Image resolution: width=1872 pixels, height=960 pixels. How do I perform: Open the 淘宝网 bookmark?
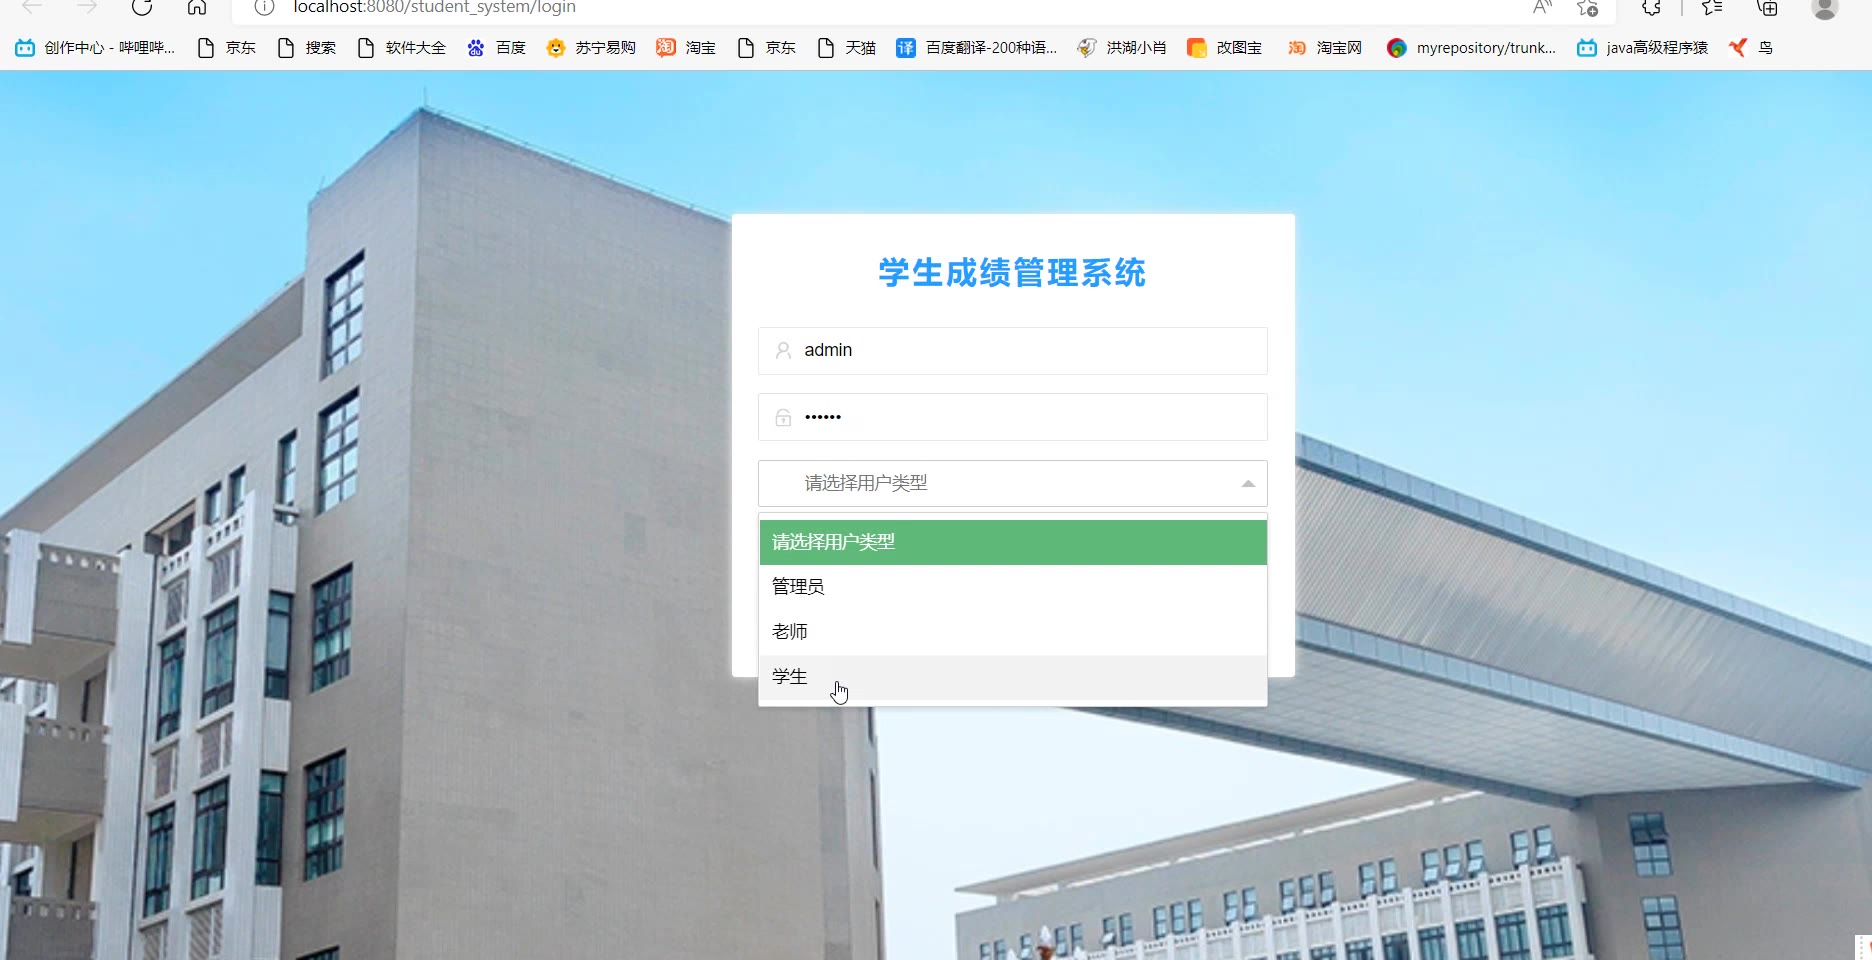click(1325, 48)
